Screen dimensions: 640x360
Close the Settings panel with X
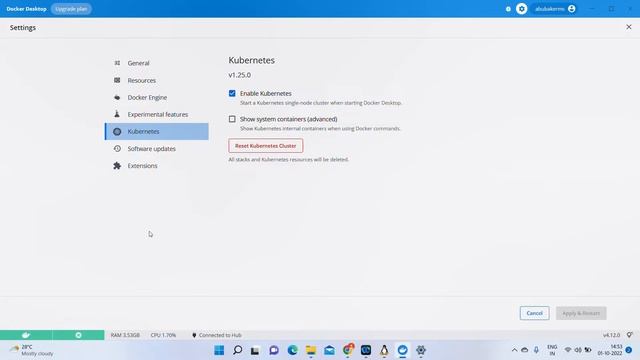coord(629,27)
